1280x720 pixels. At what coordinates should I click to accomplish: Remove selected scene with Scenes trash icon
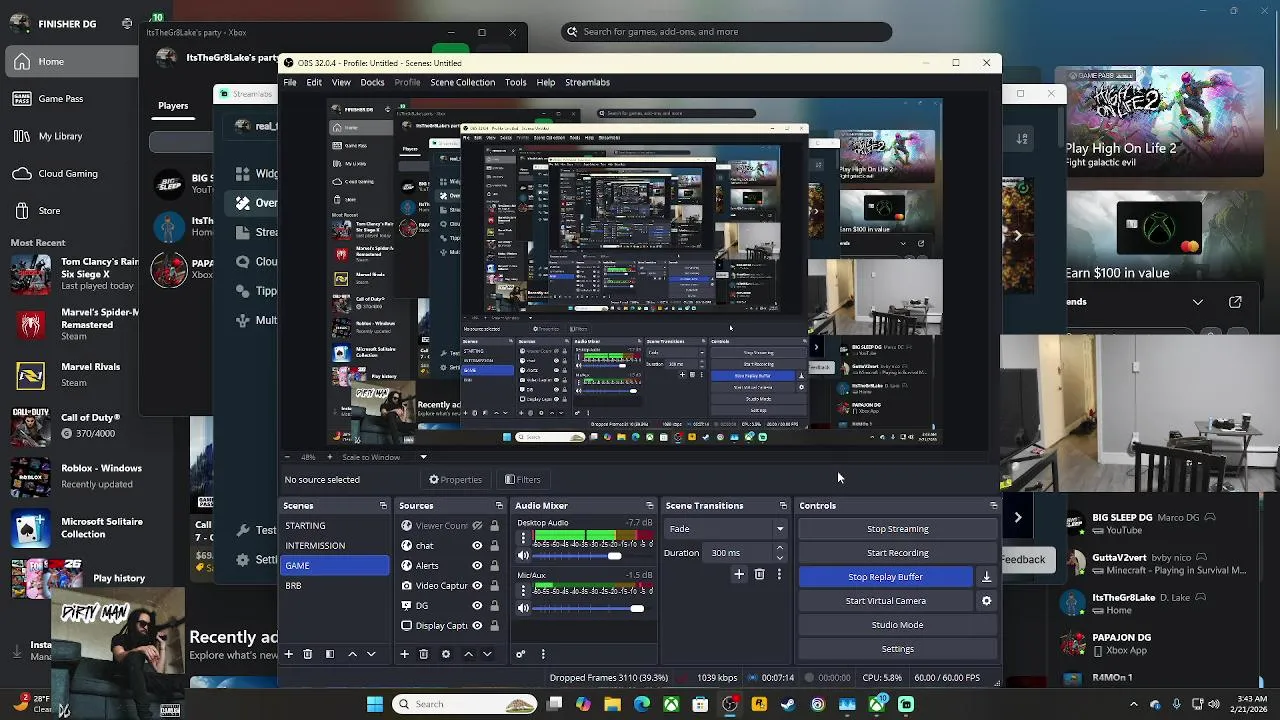coord(308,654)
